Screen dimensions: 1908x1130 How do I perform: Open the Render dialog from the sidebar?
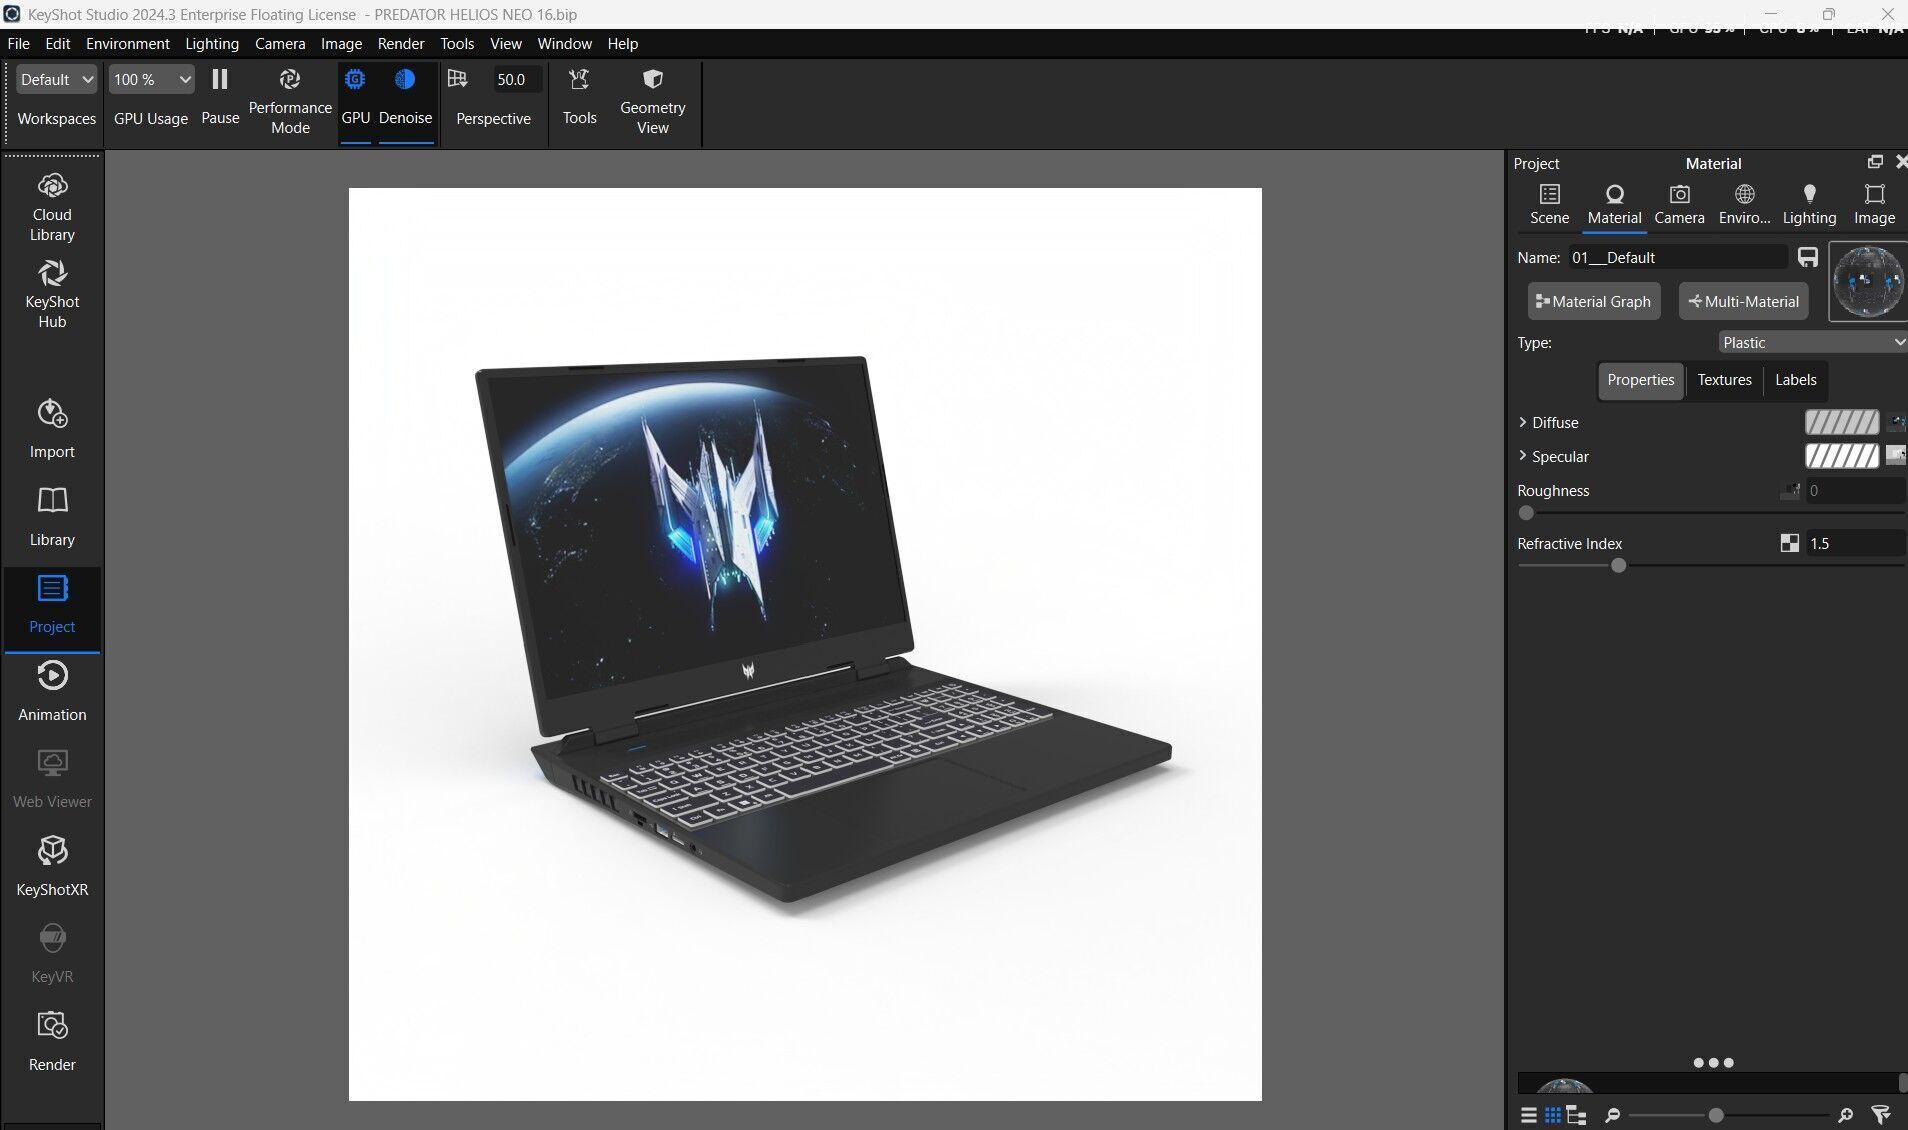(52, 1041)
